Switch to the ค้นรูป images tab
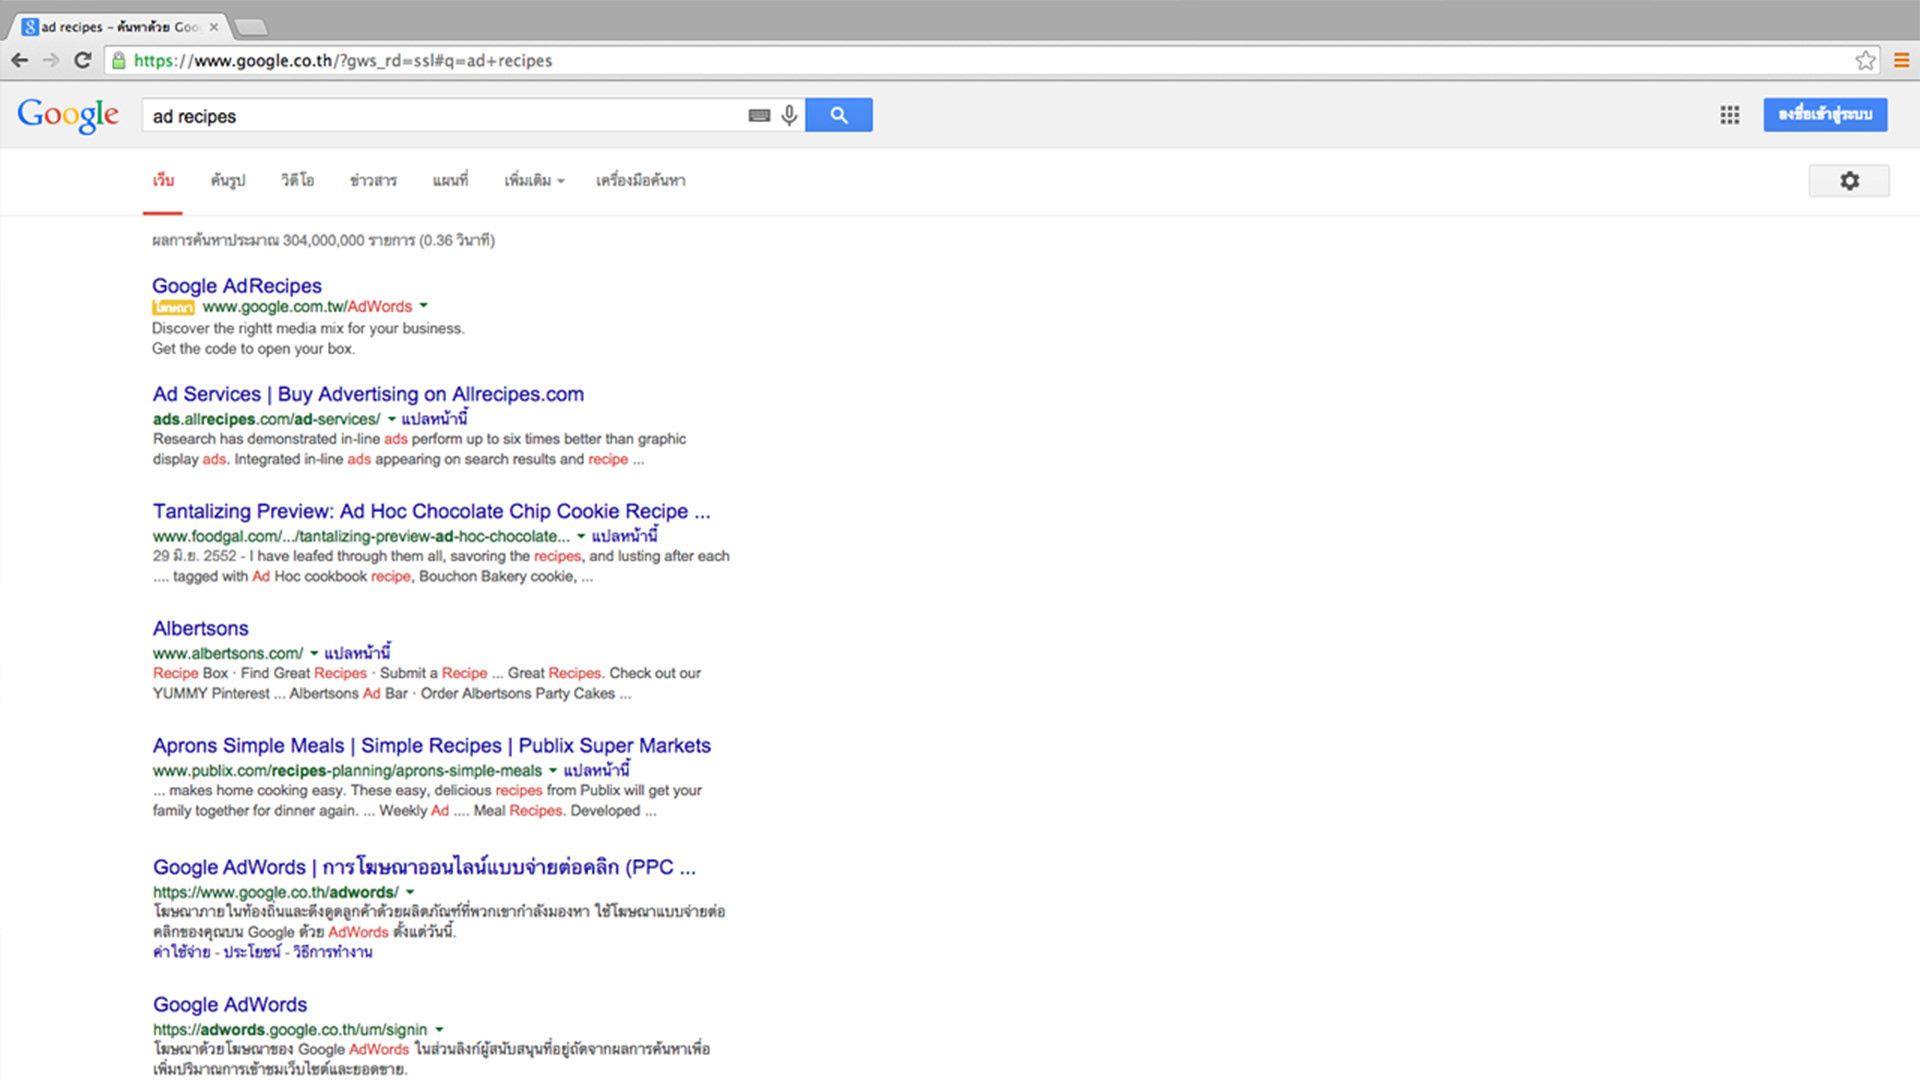Image resolution: width=1920 pixels, height=1080 pixels. click(x=227, y=181)
